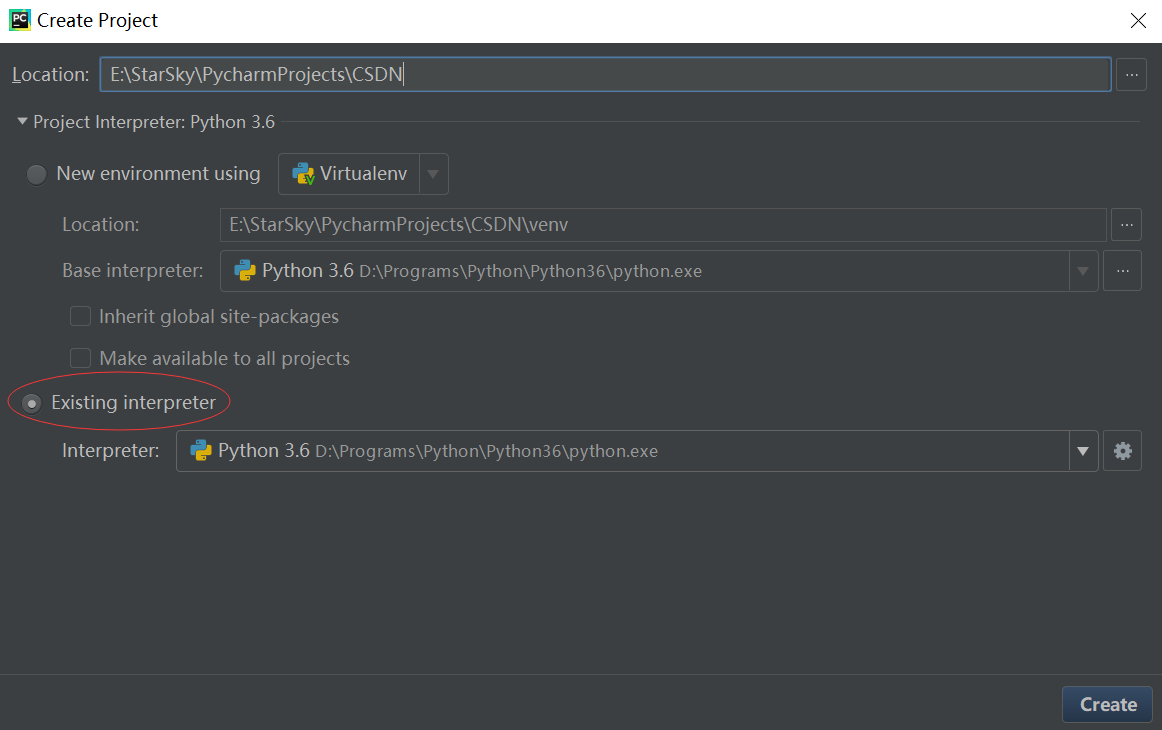
Task: Click the 'Make available to all projects' label
Action: (225, 359)
